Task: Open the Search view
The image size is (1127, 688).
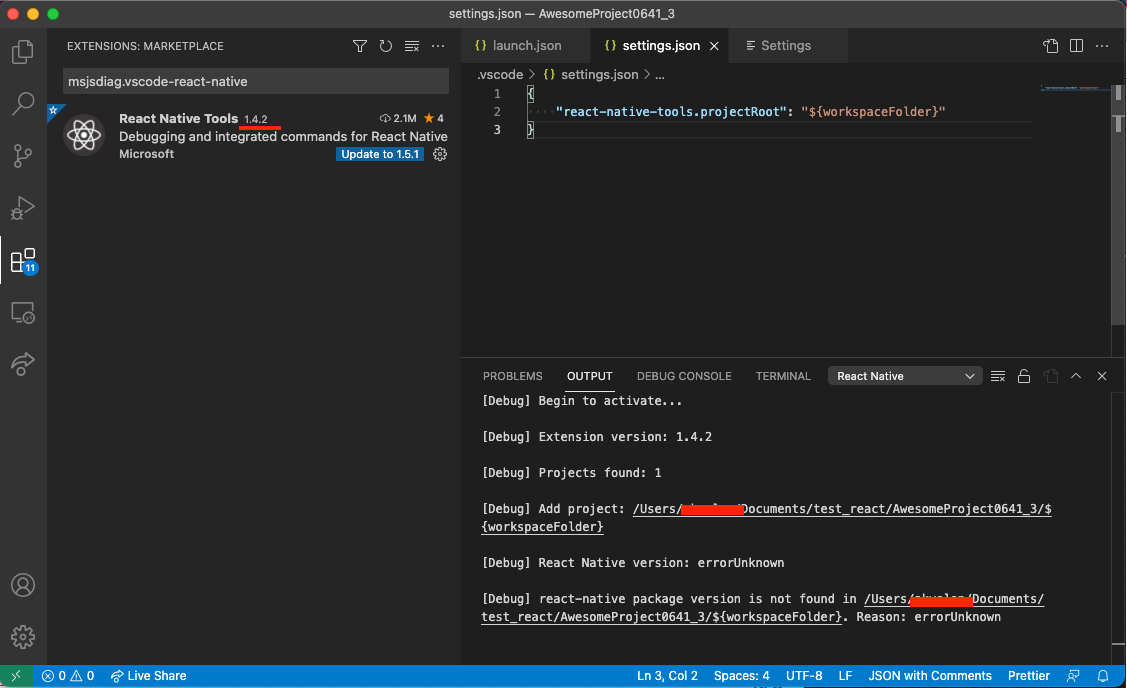Action: pos(22,103)
